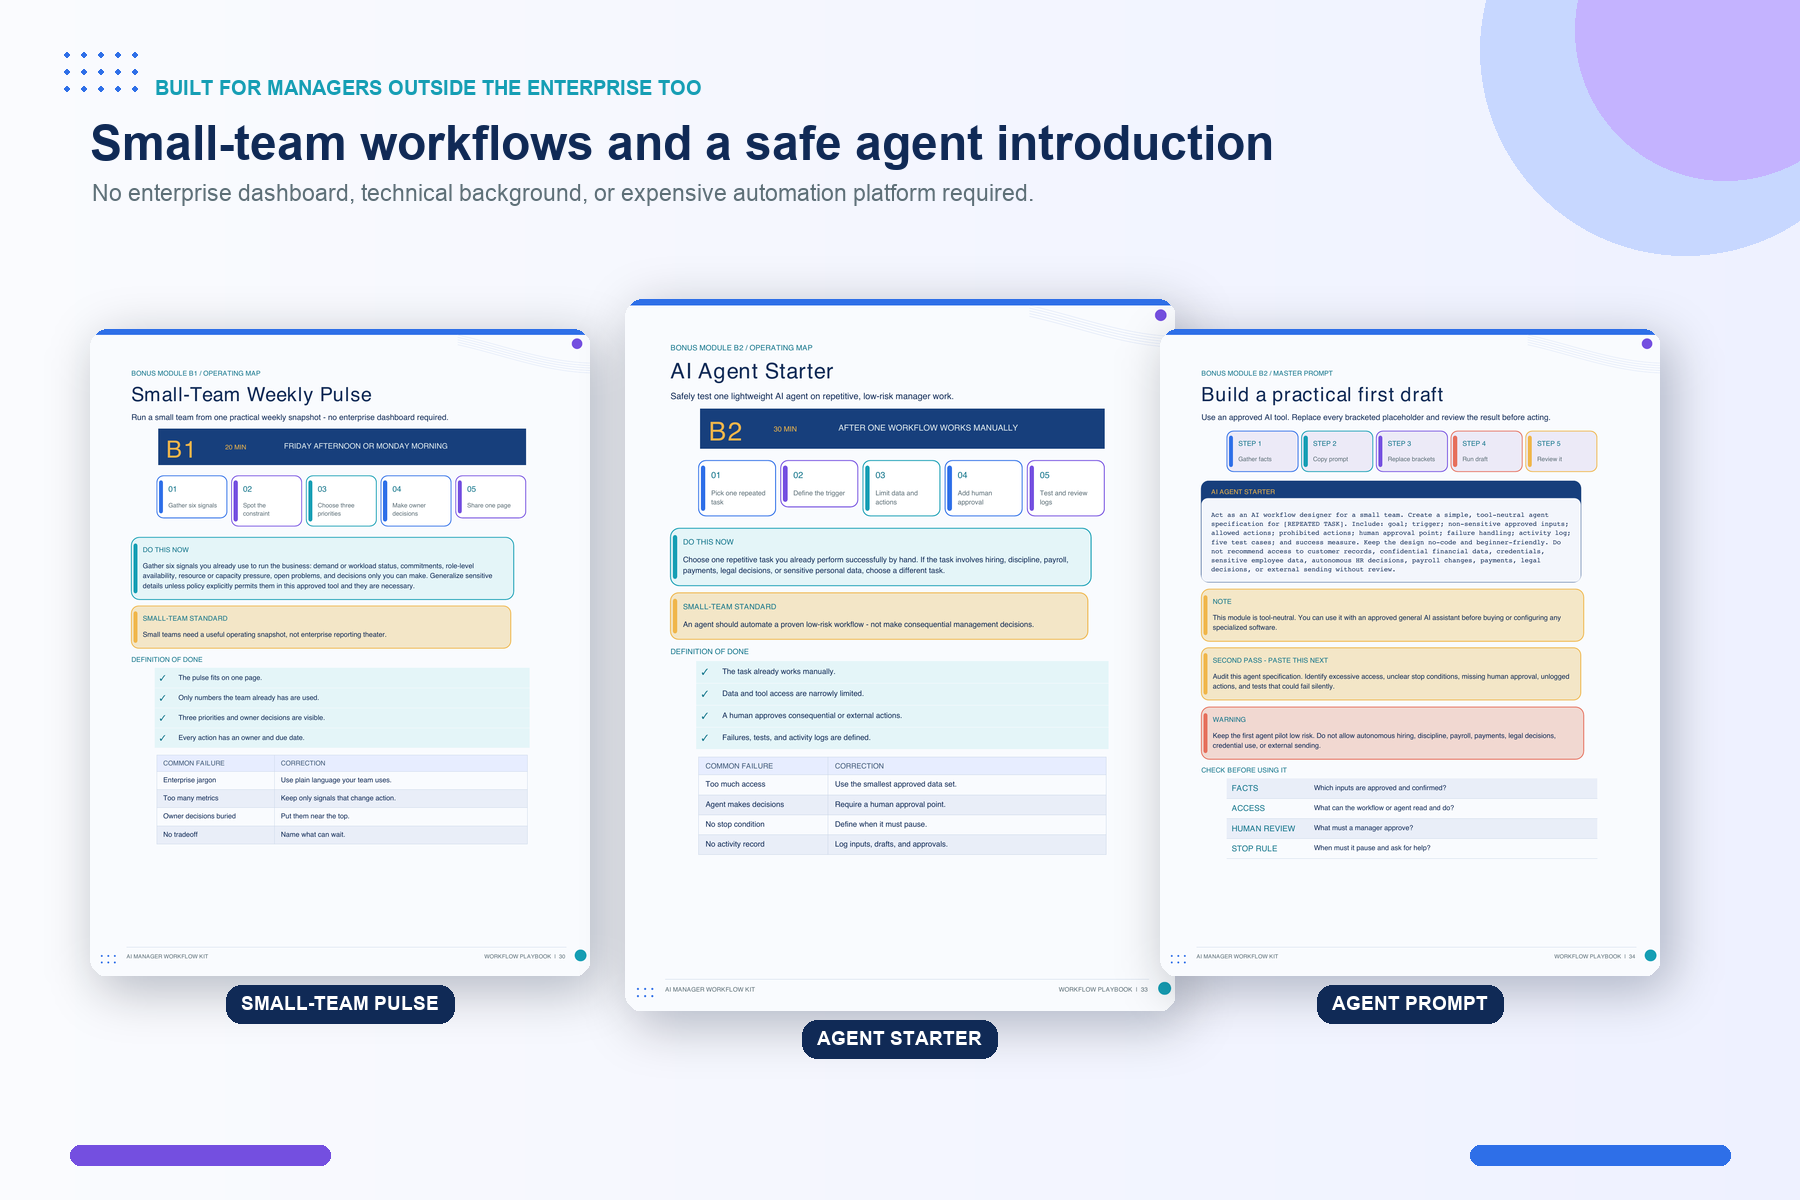
Task: Click the AI AGENT STARTER prompt box header
Action: (1390, 491)
